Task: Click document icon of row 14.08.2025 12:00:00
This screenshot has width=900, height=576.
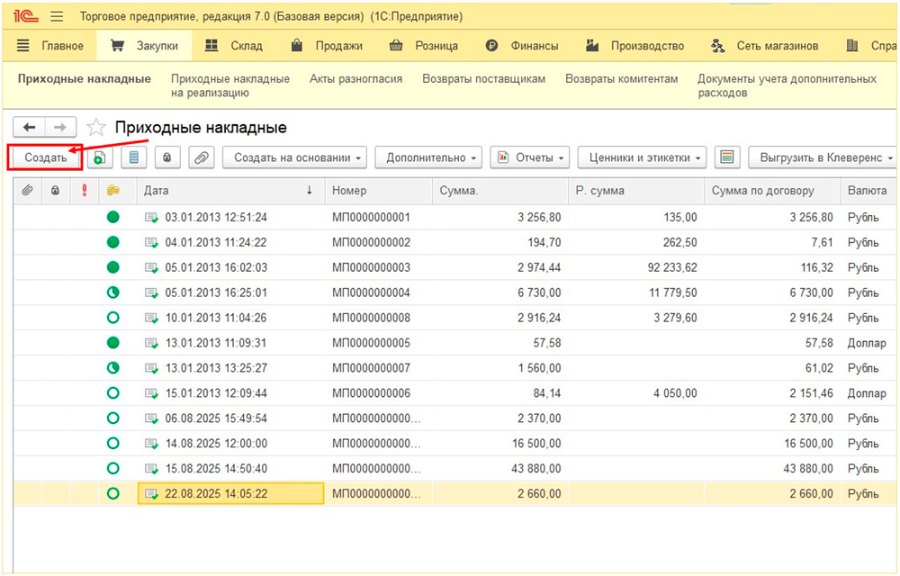Action: point(152,443)
